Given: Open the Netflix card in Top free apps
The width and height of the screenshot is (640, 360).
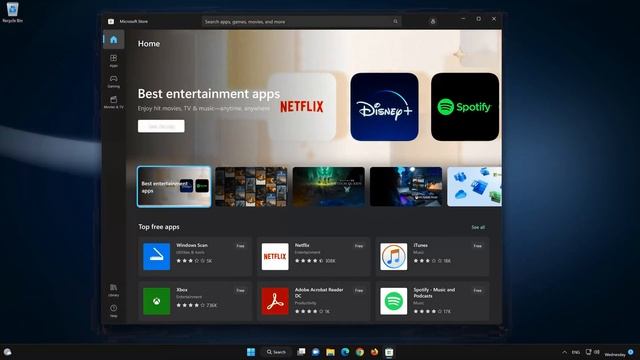Looking at the screenshot, I should [313, 256].
